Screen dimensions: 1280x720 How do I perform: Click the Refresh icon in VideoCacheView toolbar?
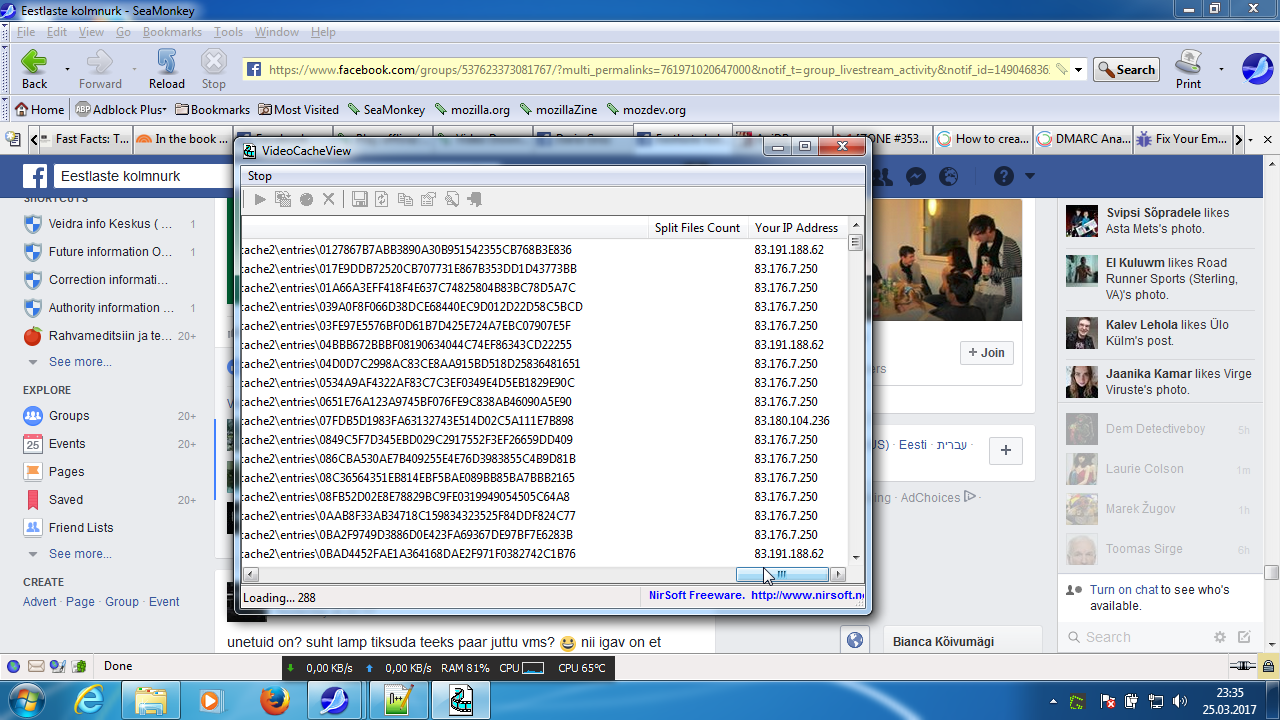coord(382,200)
